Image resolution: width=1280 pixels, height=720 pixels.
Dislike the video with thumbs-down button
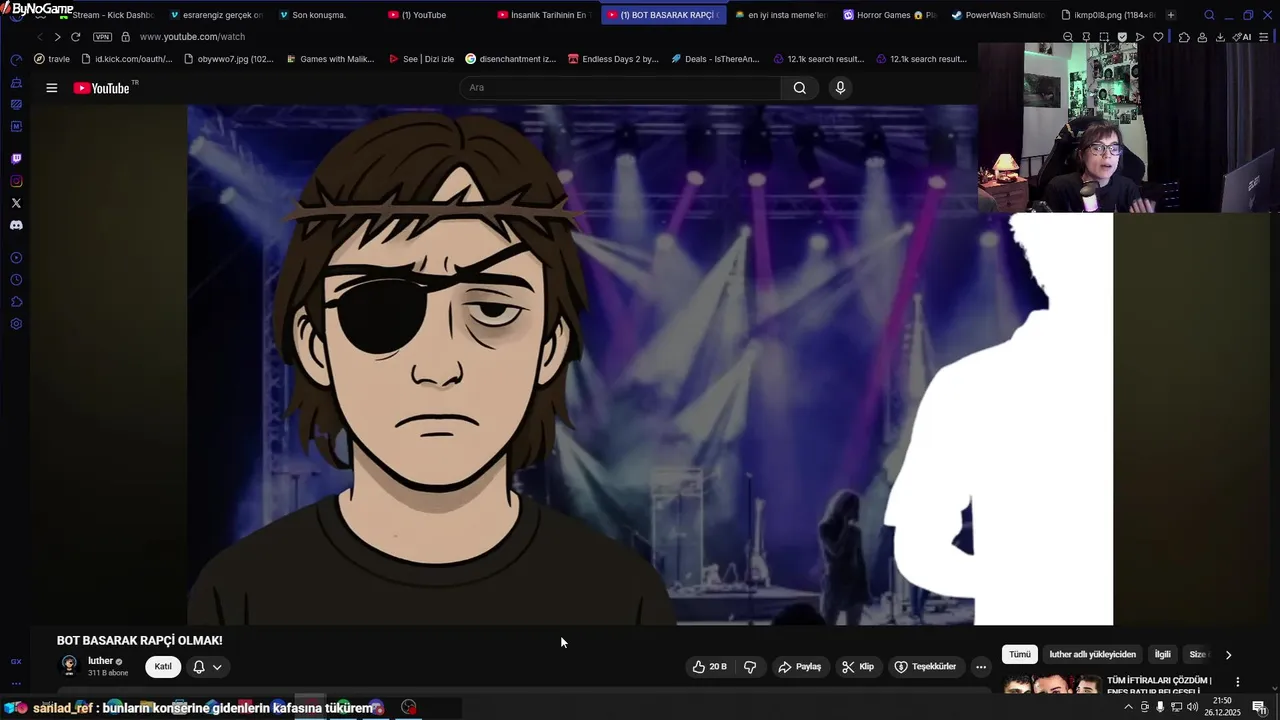tap(750, 667)
